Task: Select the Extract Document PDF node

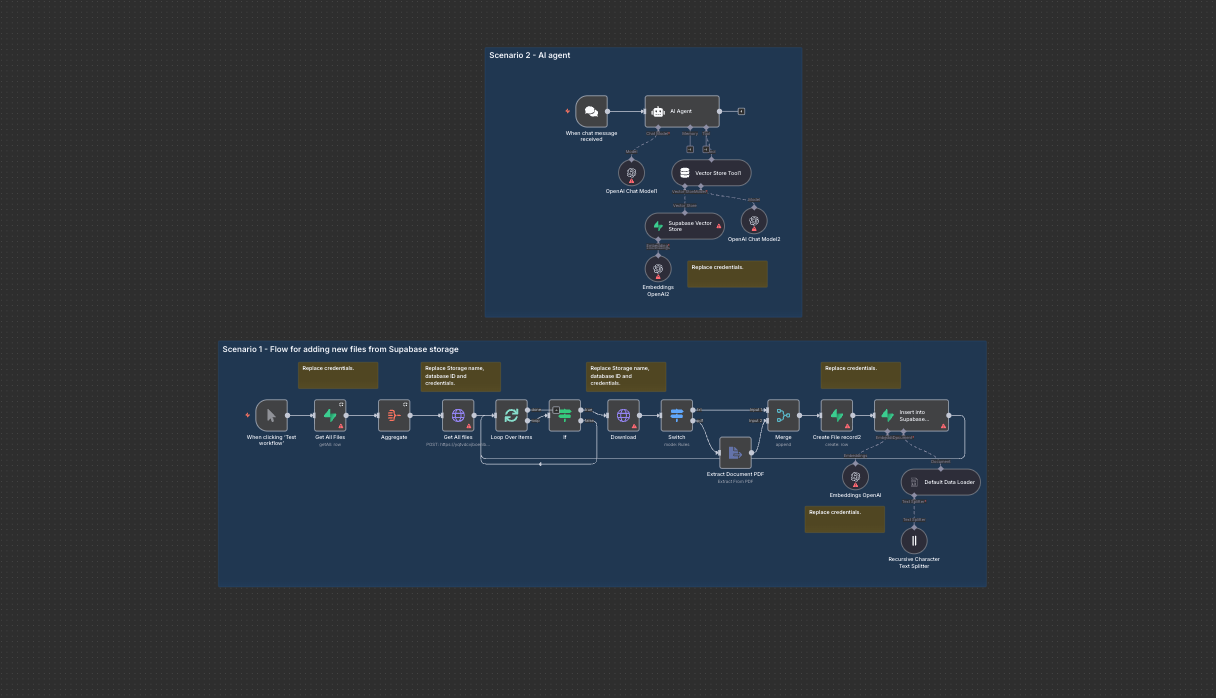Action: pos(735,453)
